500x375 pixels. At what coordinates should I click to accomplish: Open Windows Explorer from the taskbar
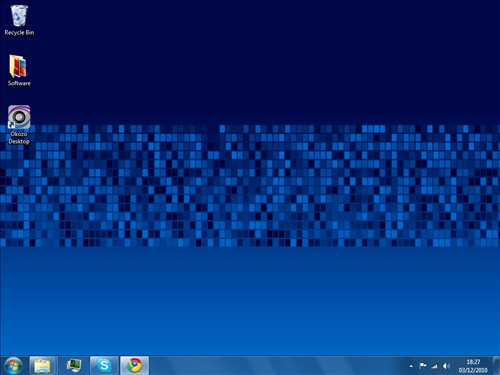[x=43, y=366]
